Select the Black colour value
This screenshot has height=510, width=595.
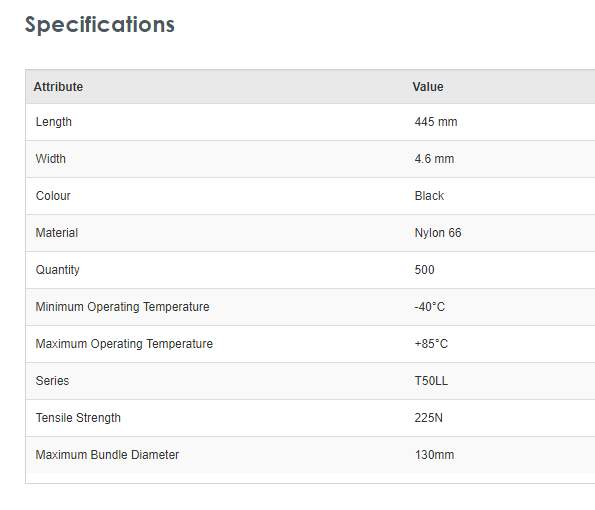point(429,196)
